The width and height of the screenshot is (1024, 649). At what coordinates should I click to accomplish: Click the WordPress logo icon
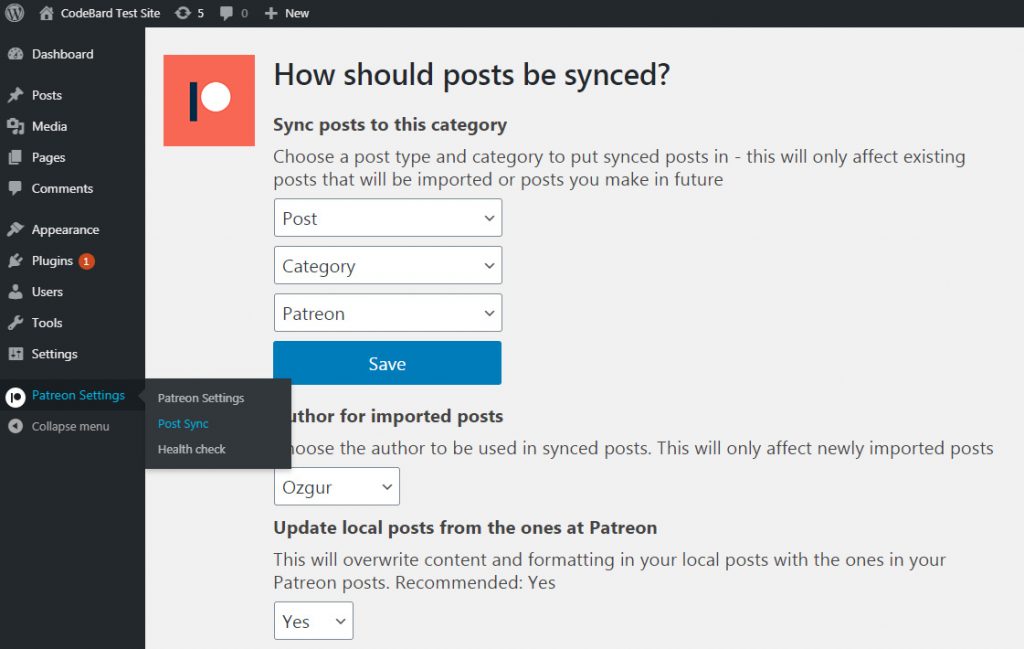pos(14,13)
